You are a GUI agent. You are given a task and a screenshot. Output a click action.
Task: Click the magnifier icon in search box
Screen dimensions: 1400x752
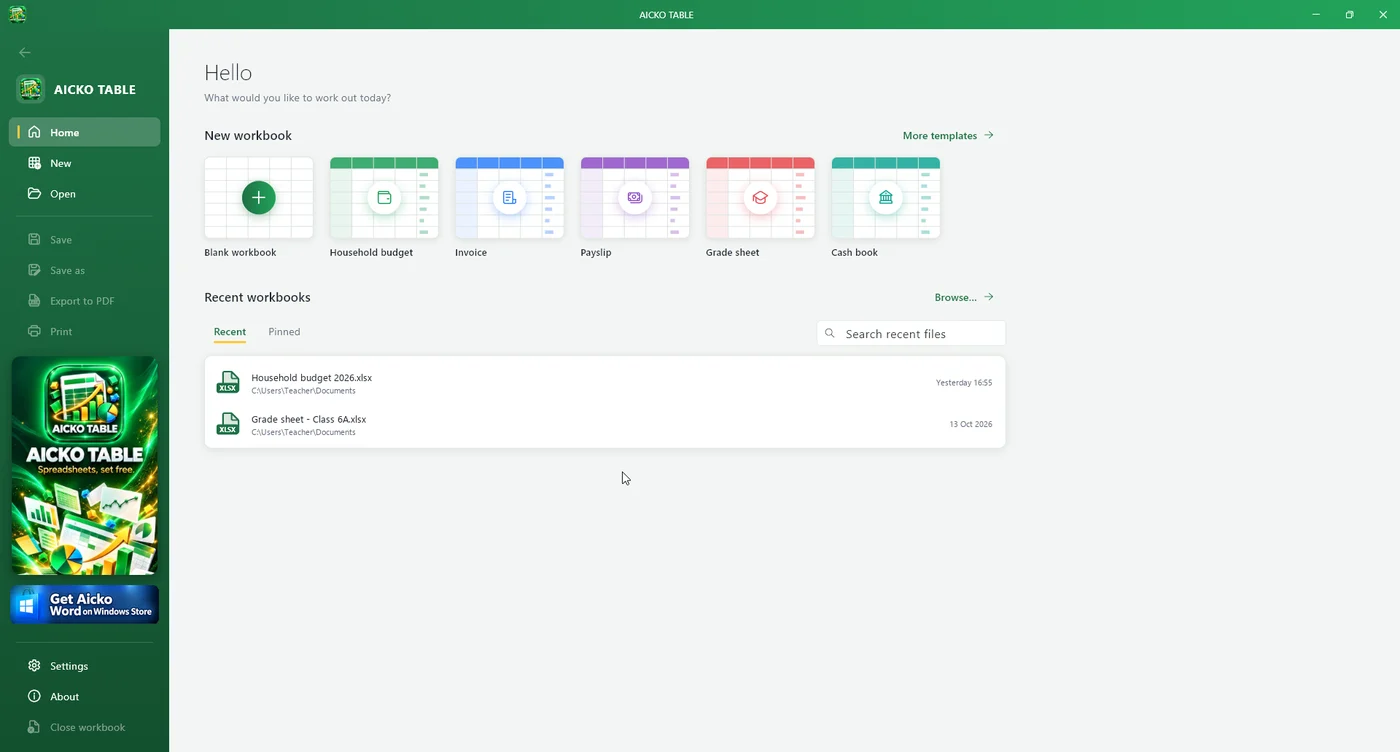click(830, 333)
